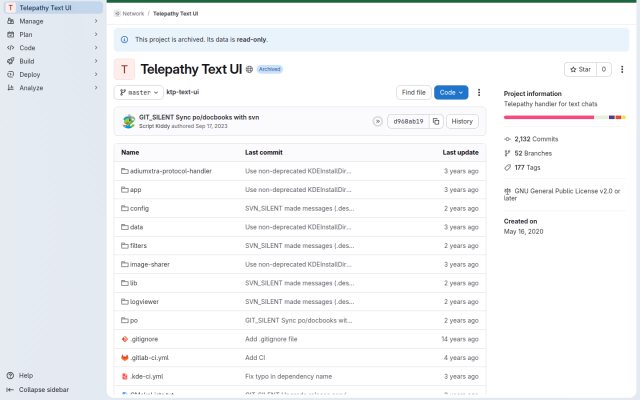
Task: Open the master branch dropdown
Action: click(139, 93)
